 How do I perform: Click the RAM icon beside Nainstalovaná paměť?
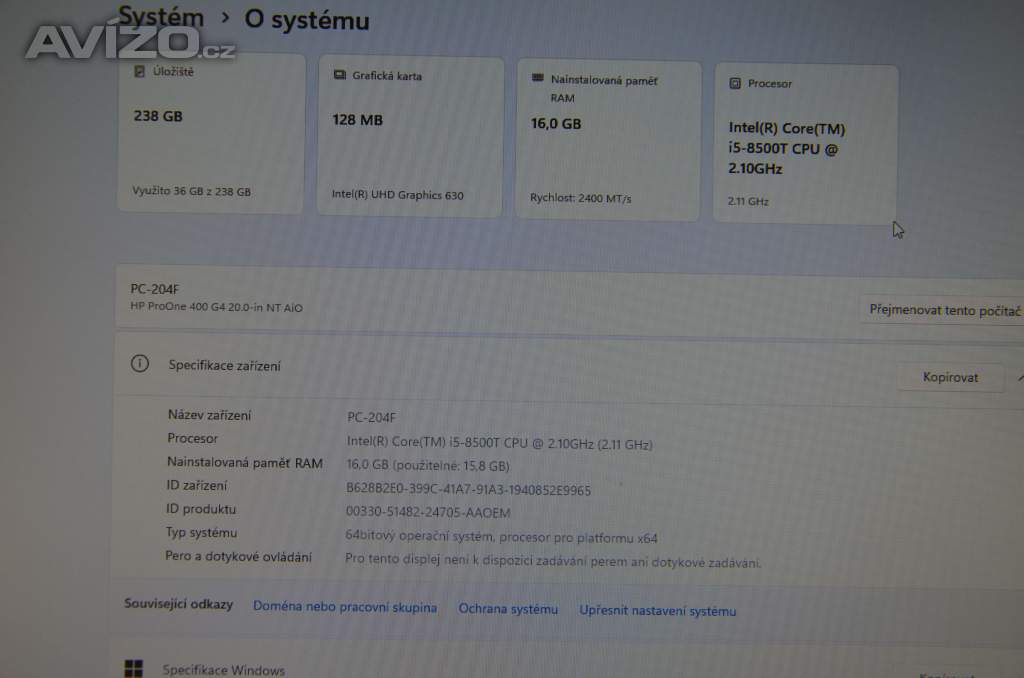[x=537, y=80]
